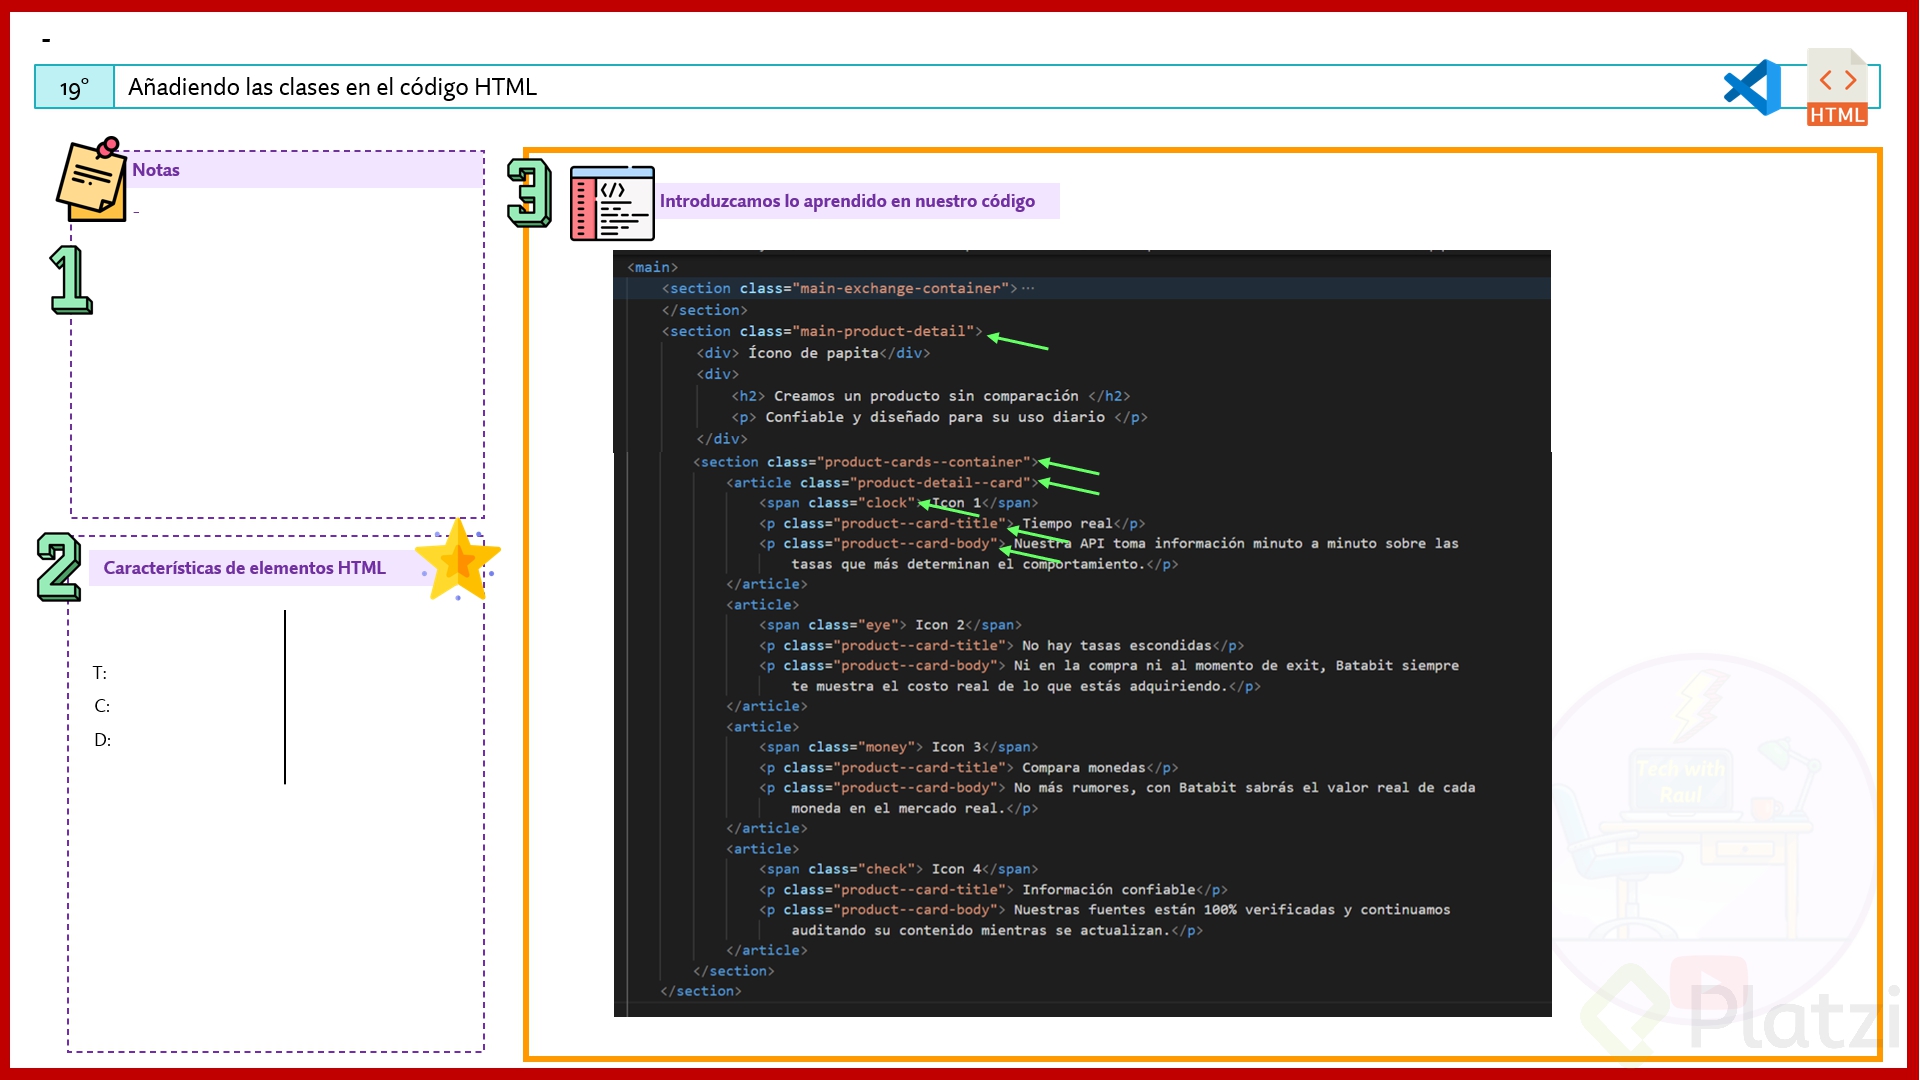Click the 'Nuestra API toma información' card body line
Viewport: 1920px width, 1080px height.
pyautogui.click(x=1108, y=544)
